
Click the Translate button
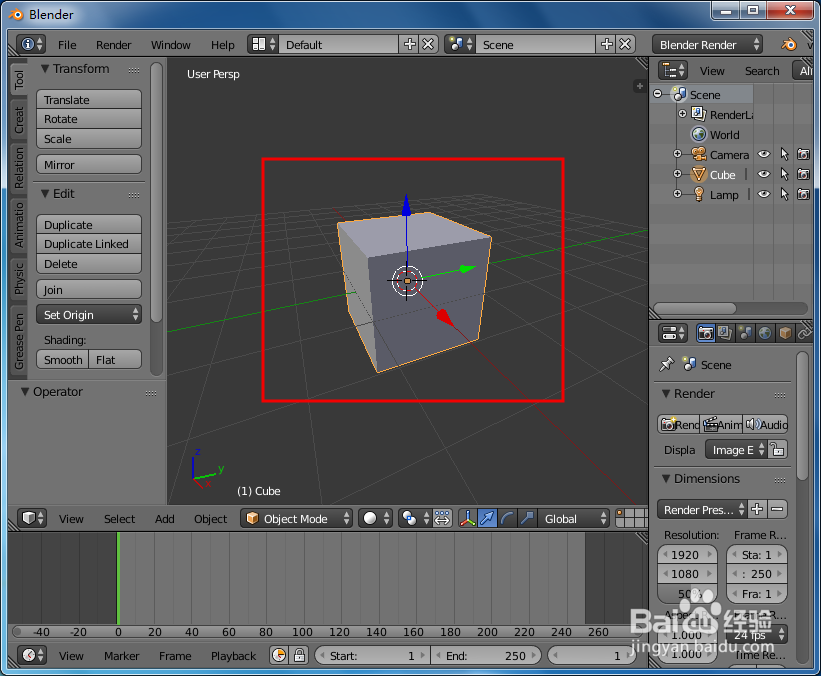89,99
